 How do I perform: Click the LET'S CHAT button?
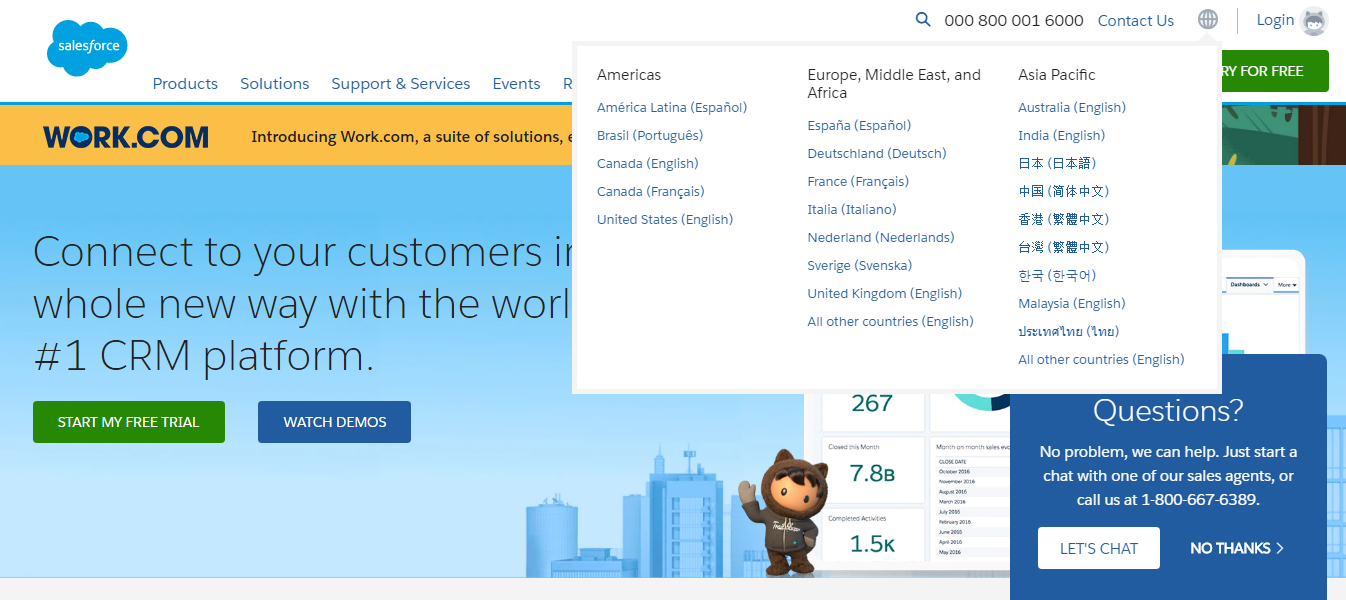click(x=1099, y=548)
